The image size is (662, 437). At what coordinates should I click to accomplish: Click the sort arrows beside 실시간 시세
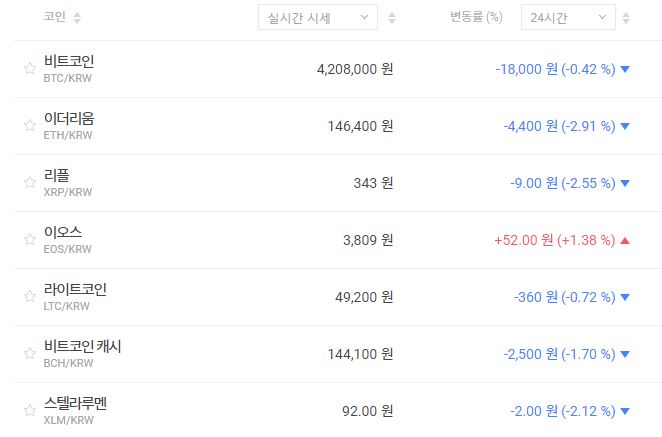pyautogui.click(x=391, y=18)
